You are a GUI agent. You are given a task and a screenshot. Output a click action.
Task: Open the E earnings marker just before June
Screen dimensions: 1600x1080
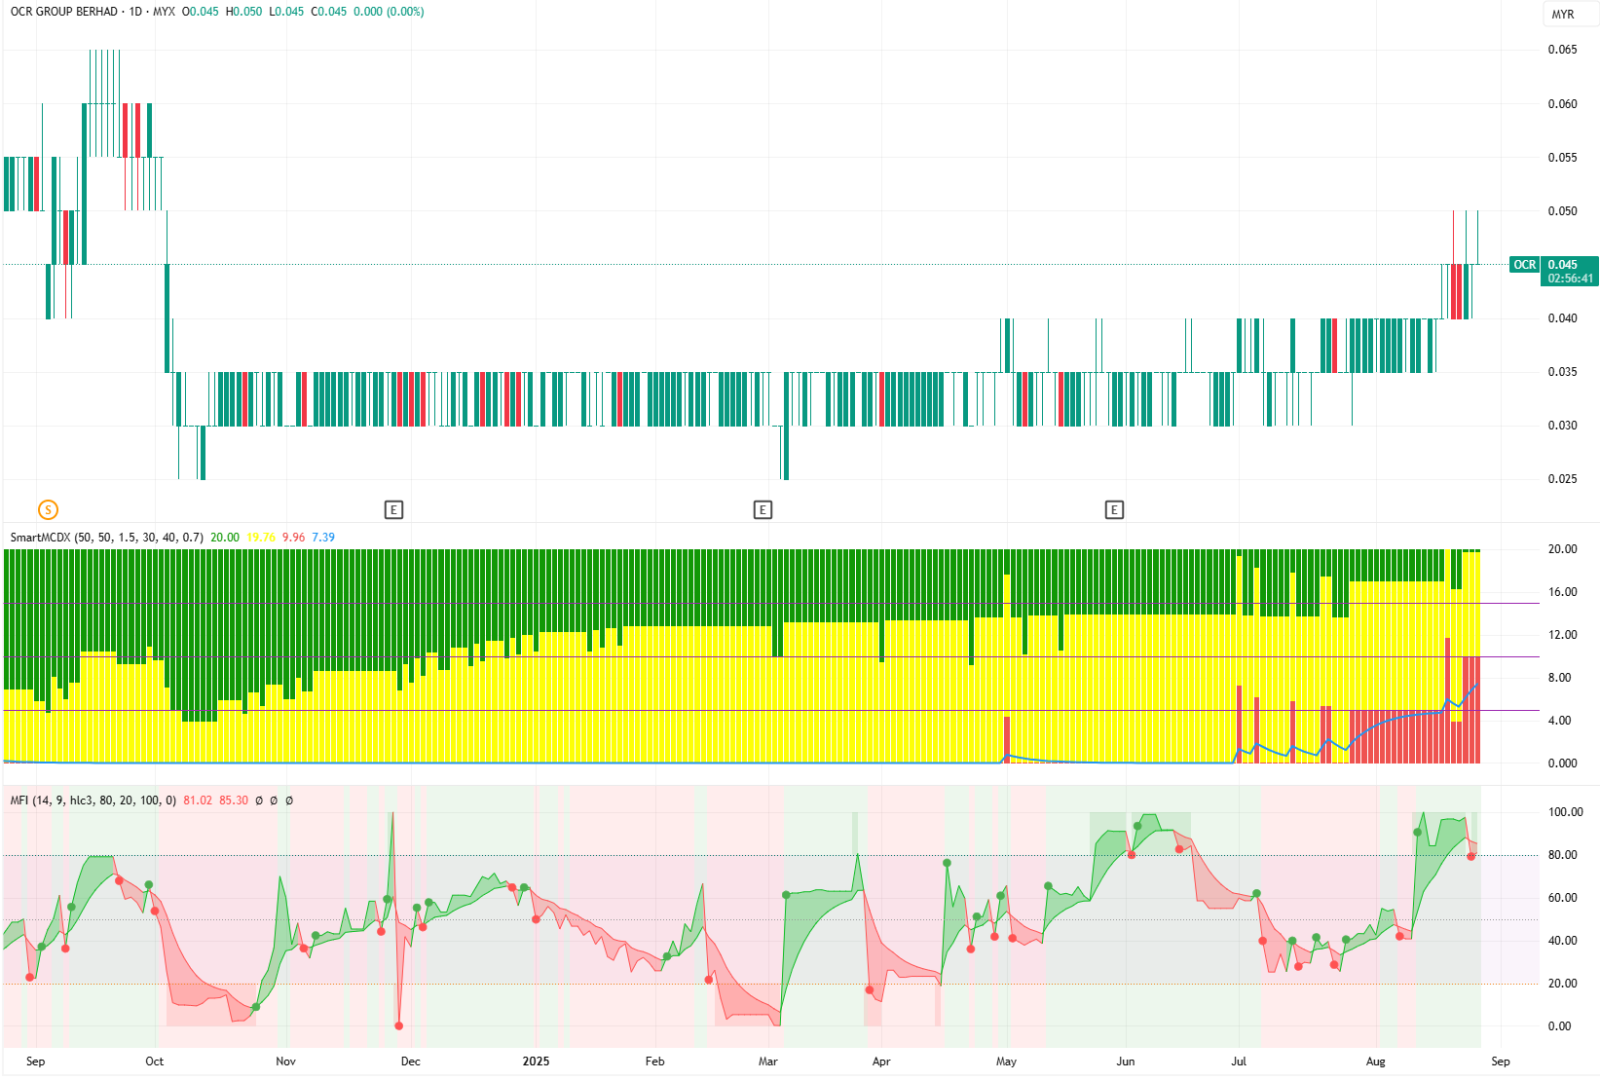pos(1114,510)
